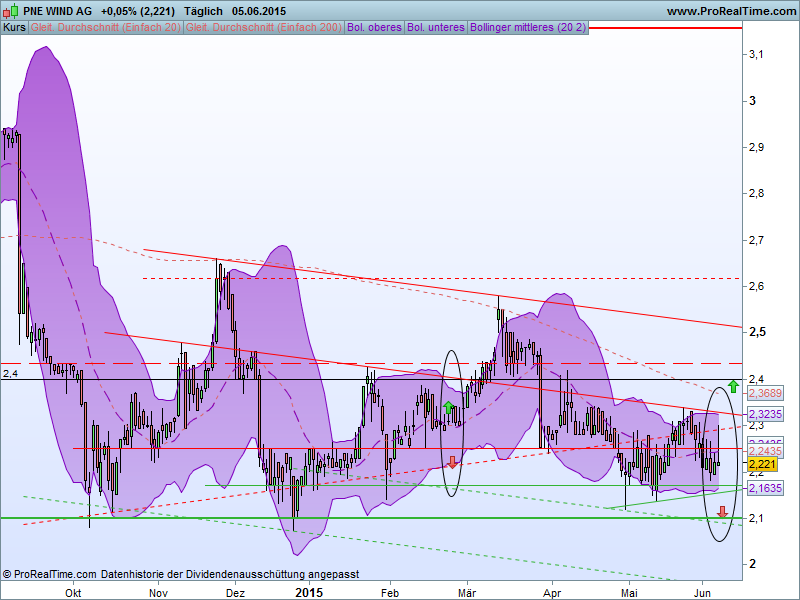Screen dimensions: 800x600
Task: Select the Kurs legend tab
Action: coord(14,28)
